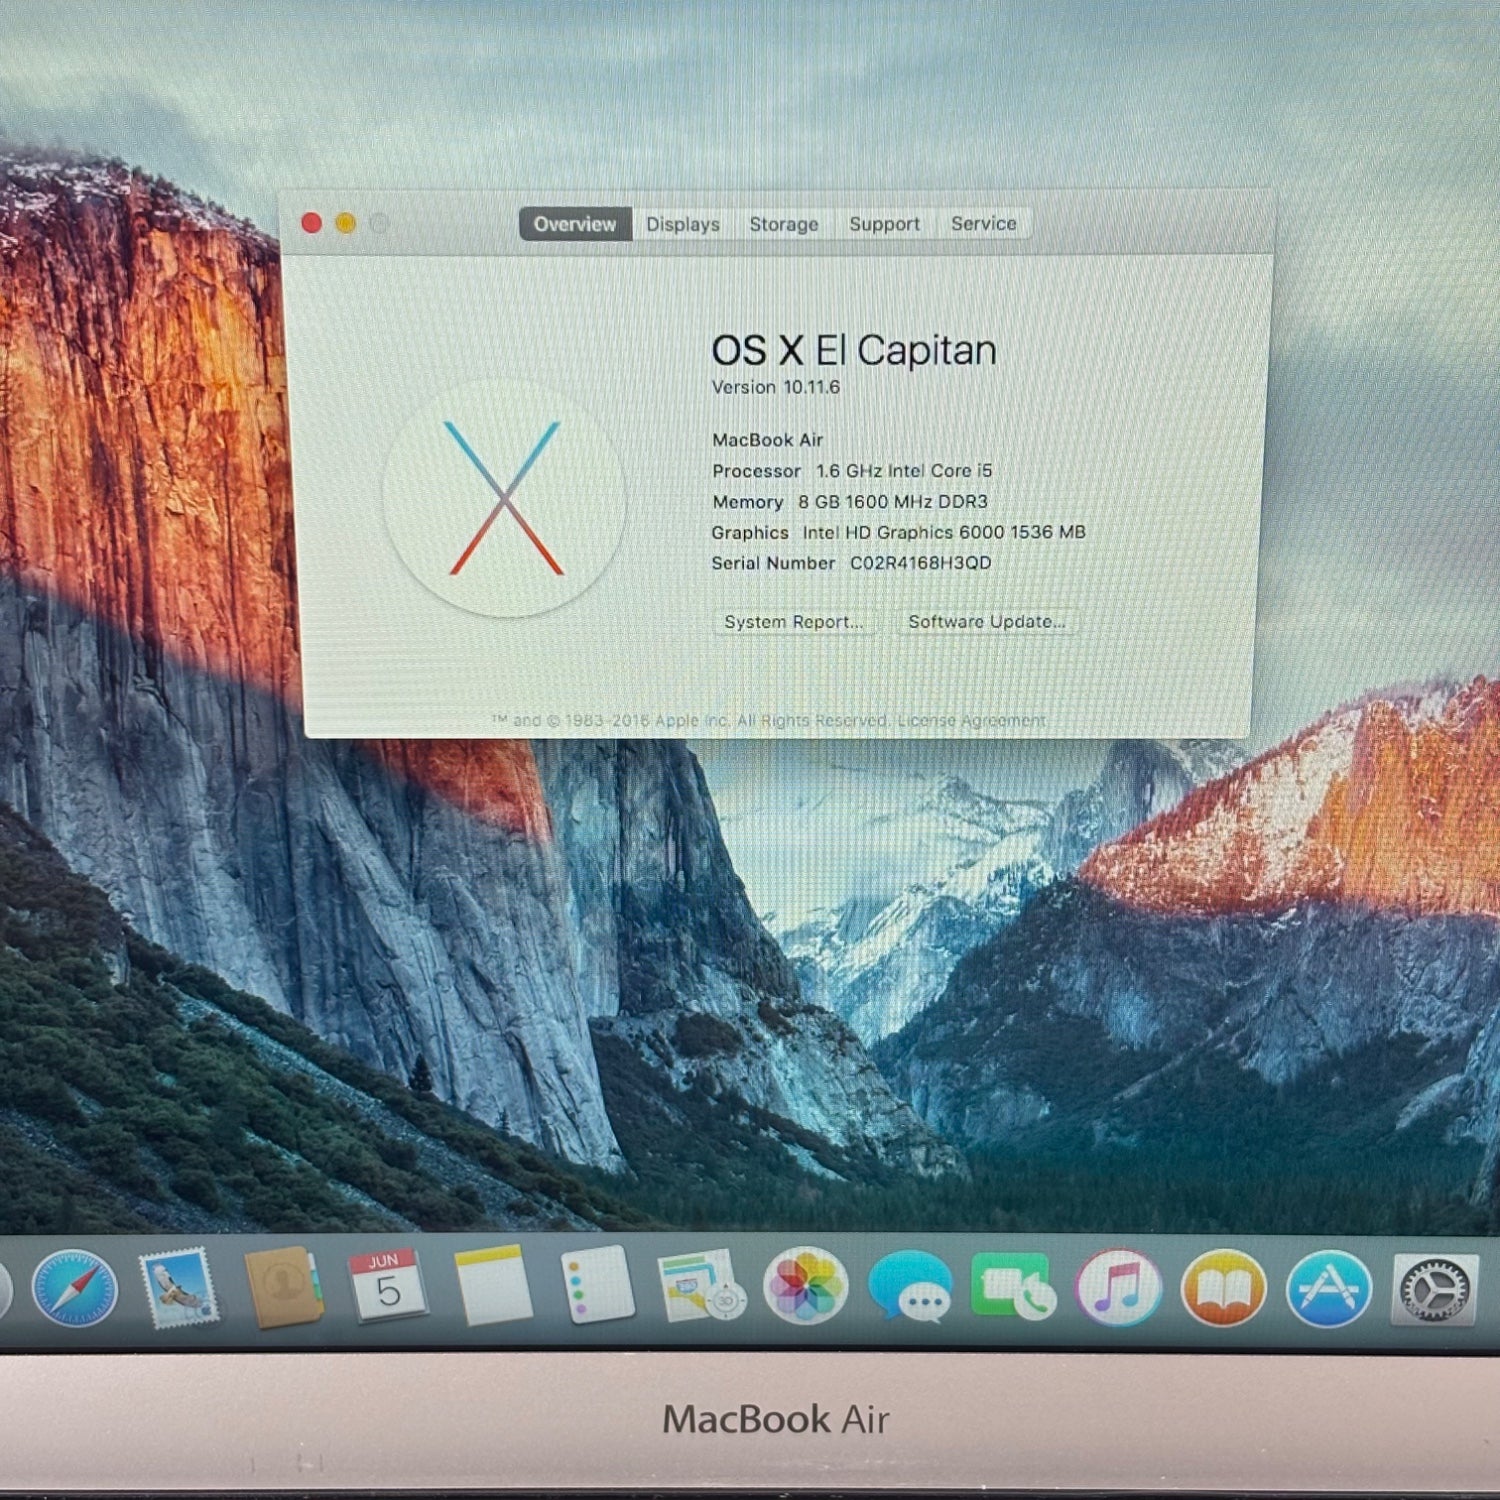
Task: Switch to the Service tab
Action: [984, 223]
